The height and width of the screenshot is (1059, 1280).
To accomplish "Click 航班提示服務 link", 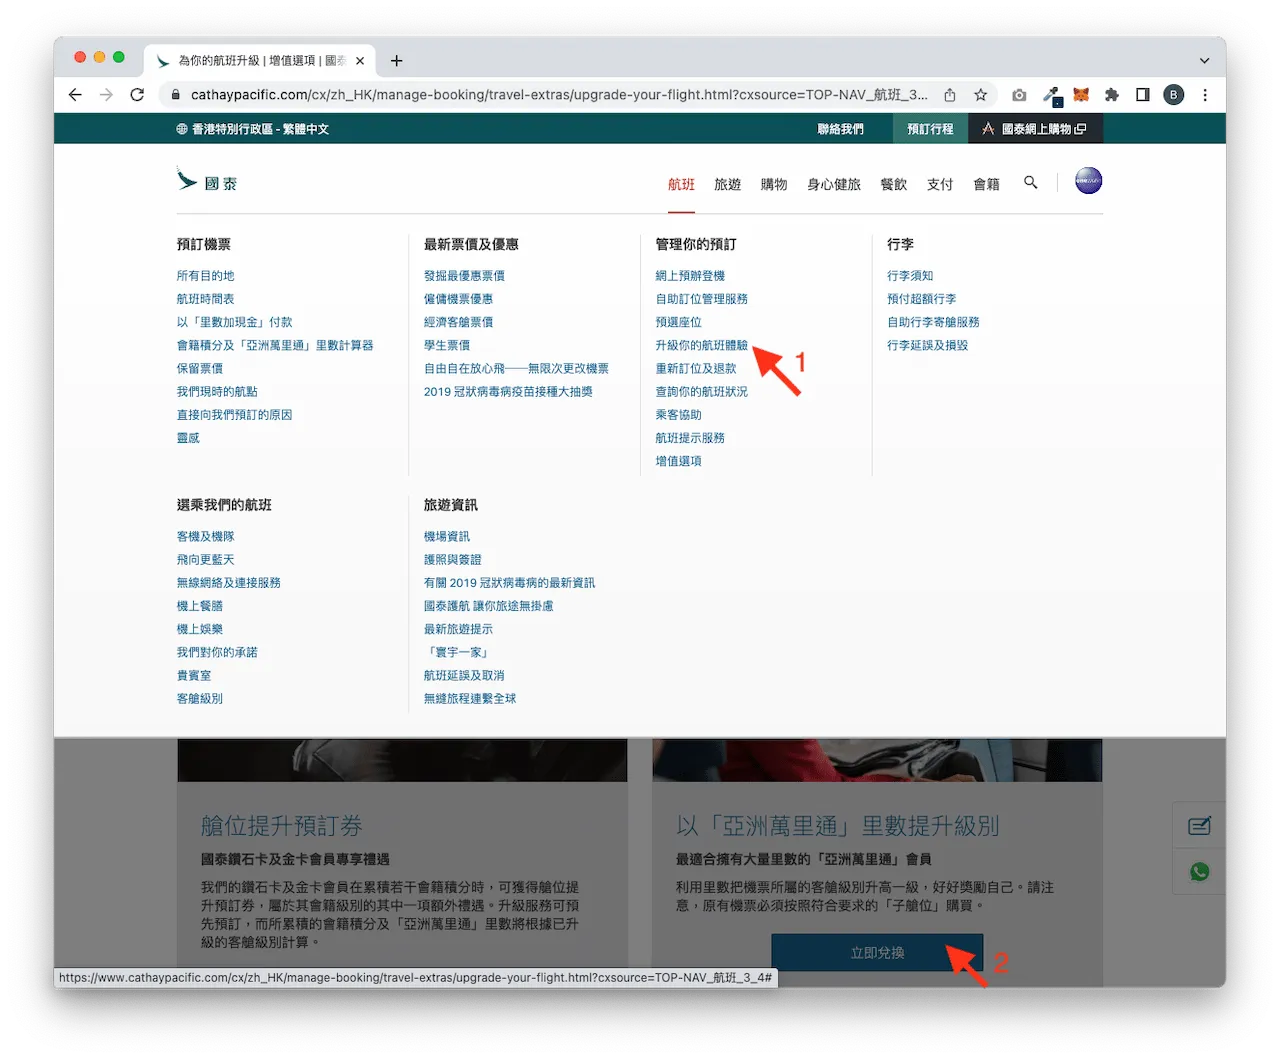I will coord(690,438).
